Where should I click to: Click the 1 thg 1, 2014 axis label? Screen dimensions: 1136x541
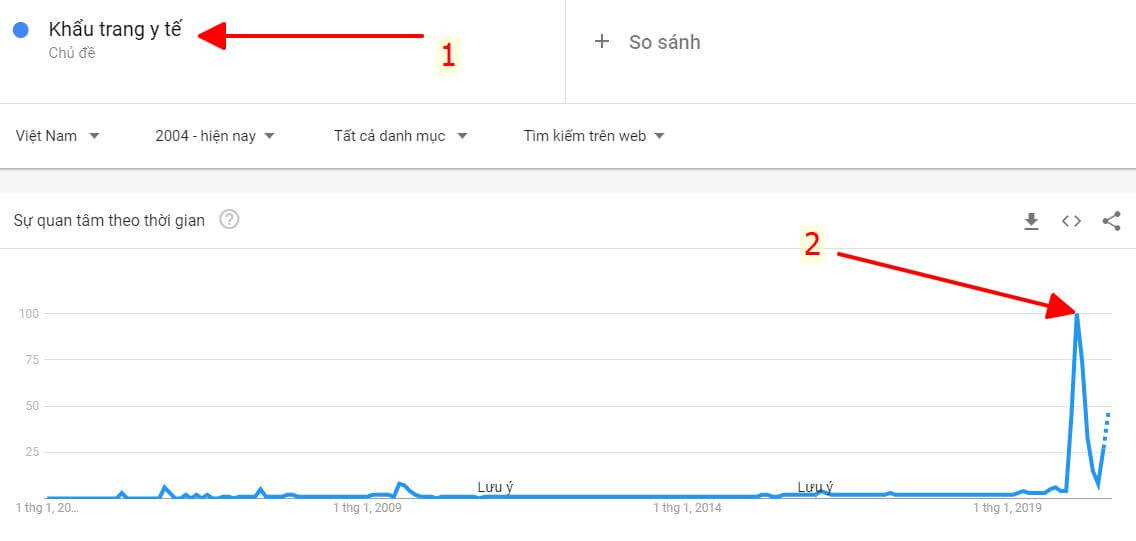(688, 508)
